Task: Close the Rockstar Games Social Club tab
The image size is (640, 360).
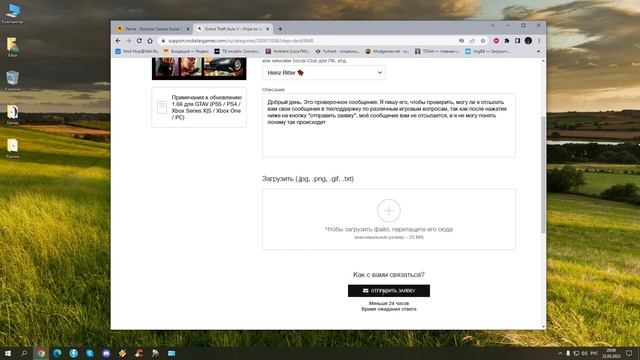Action: click(x=188, y=29)
